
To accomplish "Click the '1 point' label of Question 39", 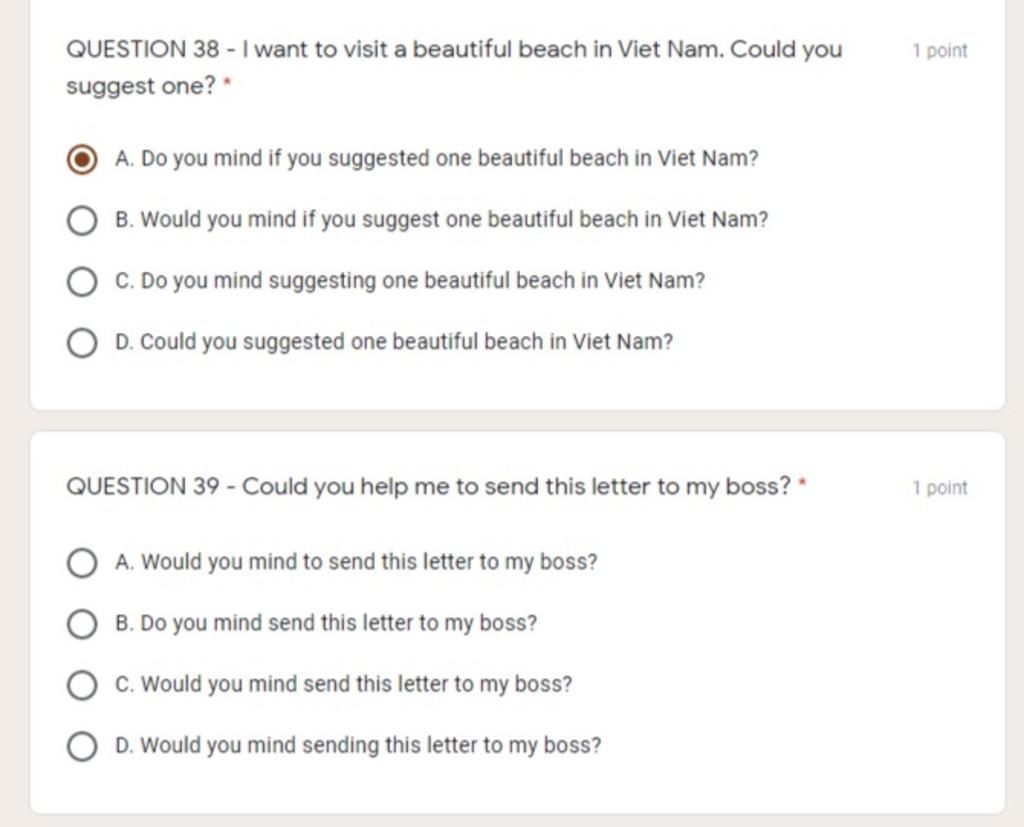I will pos(940,488).
